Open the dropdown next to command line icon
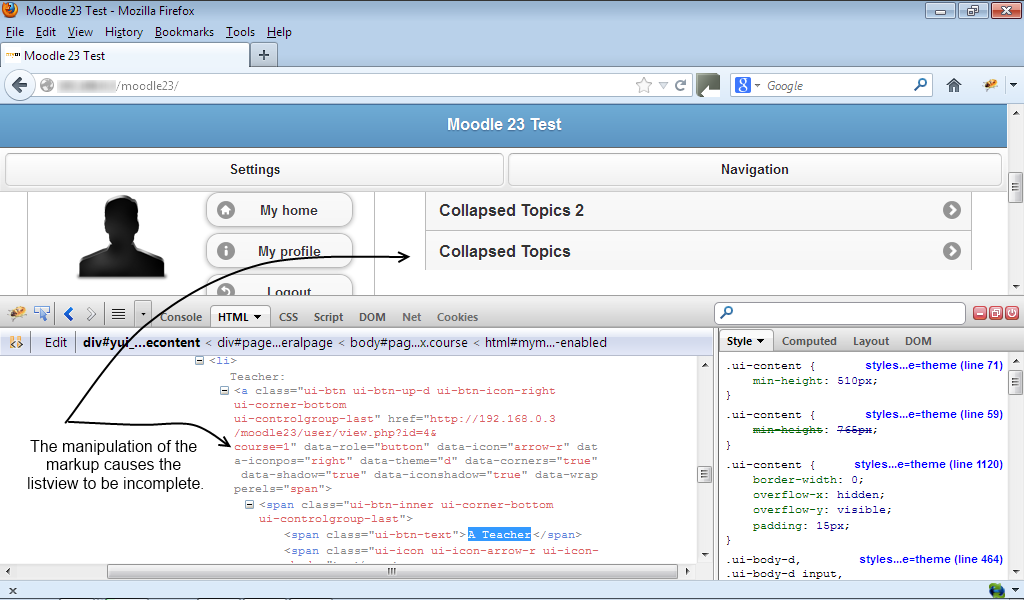This screenshot has width=1024, height=600. 143,314
